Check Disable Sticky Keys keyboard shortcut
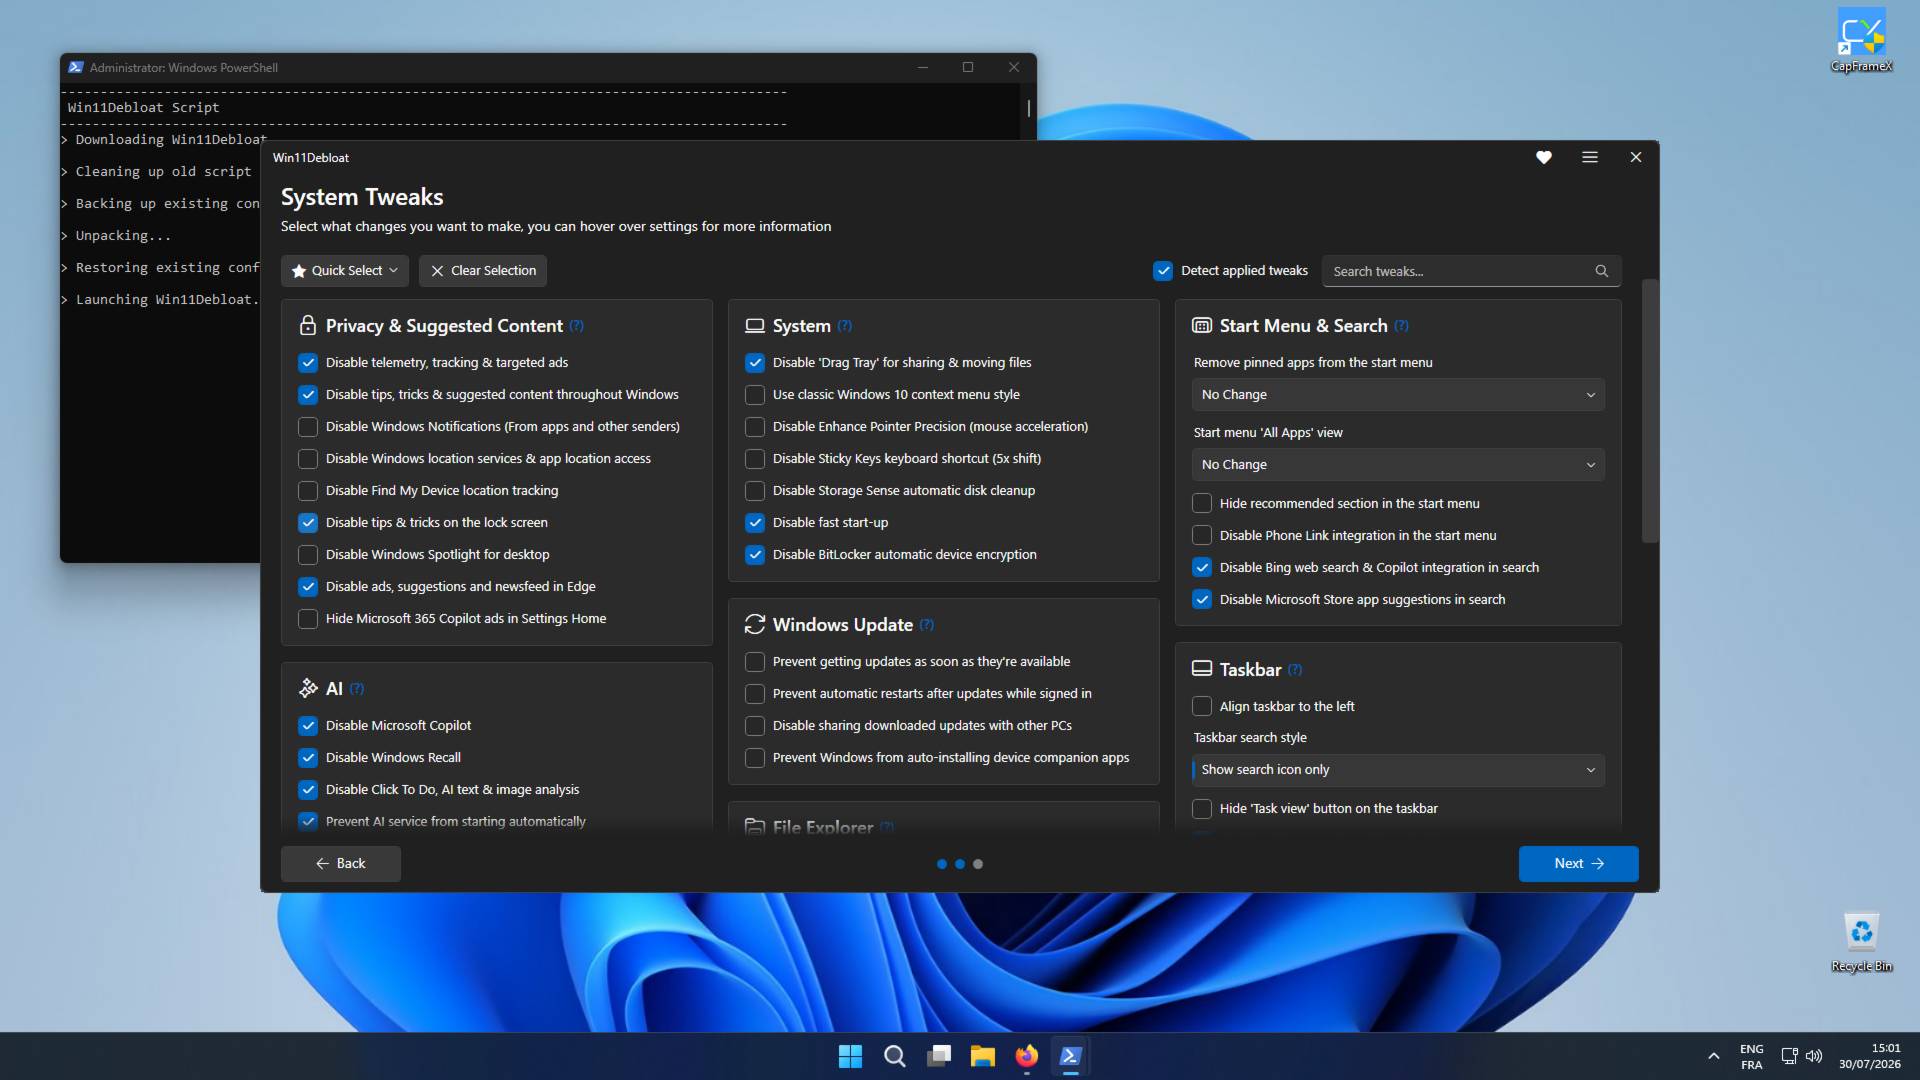Image resolution: width=1920 pixels, height=1080 pixels. (755, 459)
